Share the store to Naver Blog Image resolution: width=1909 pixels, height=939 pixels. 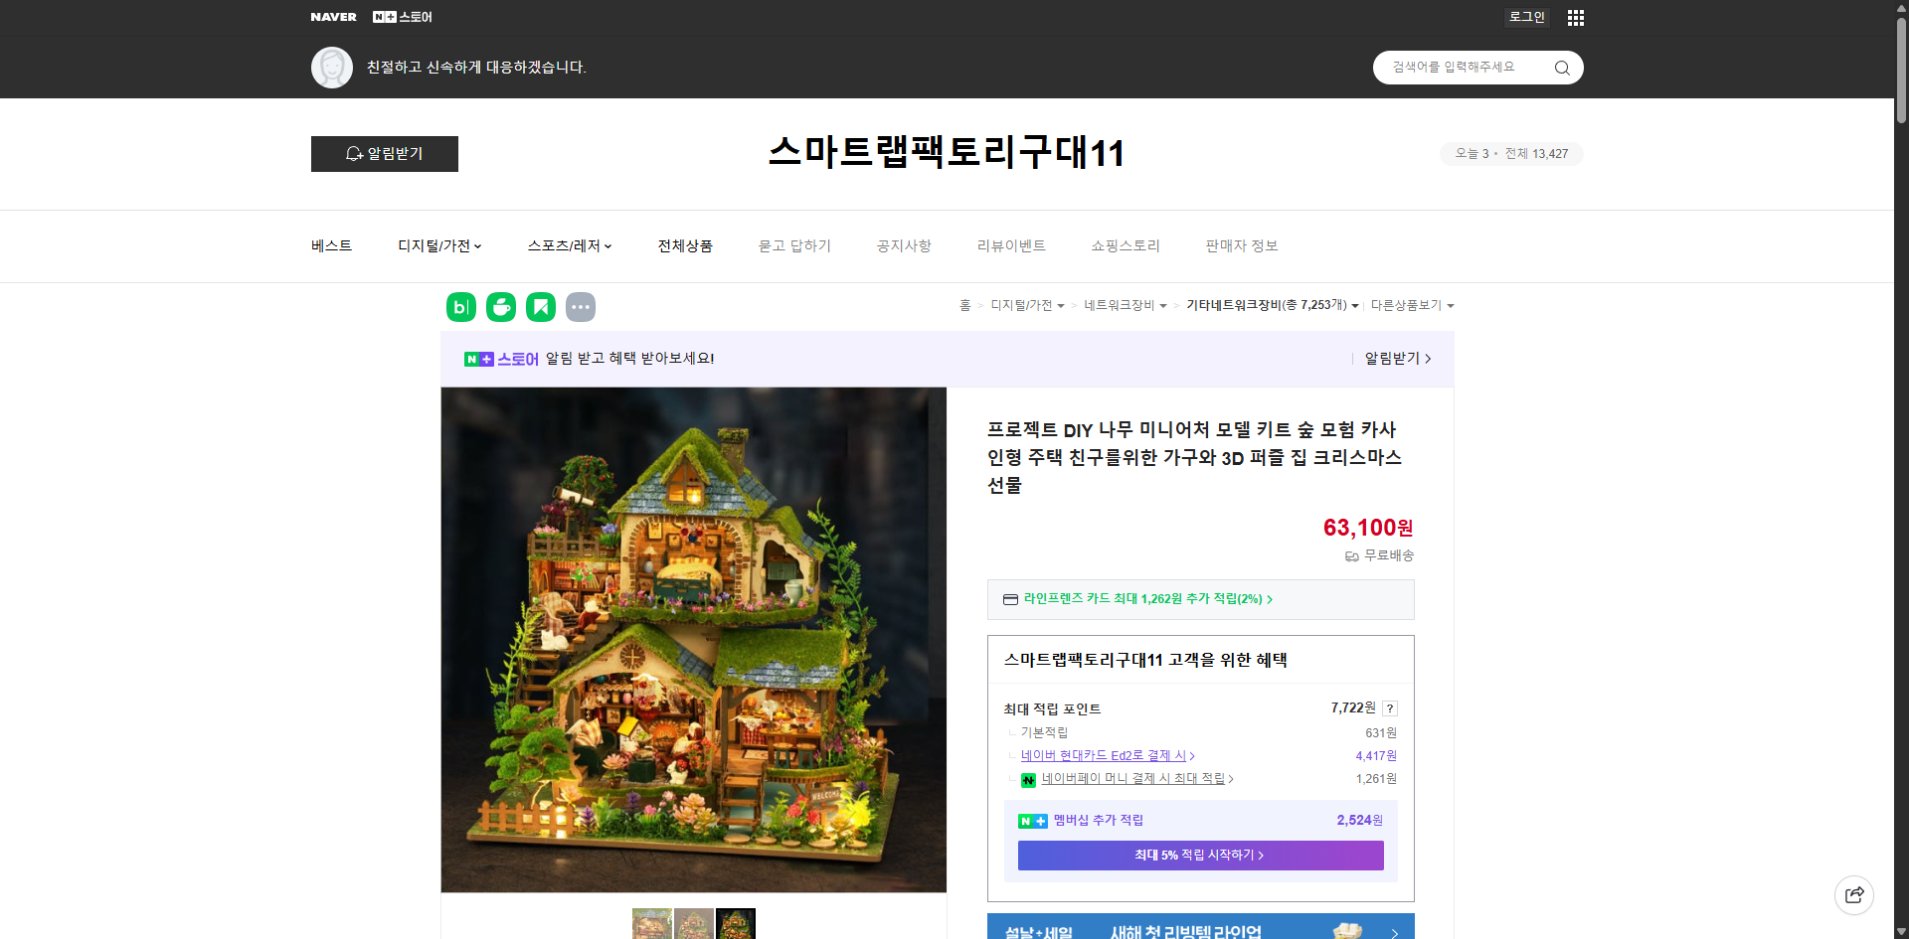click(459, 307)
